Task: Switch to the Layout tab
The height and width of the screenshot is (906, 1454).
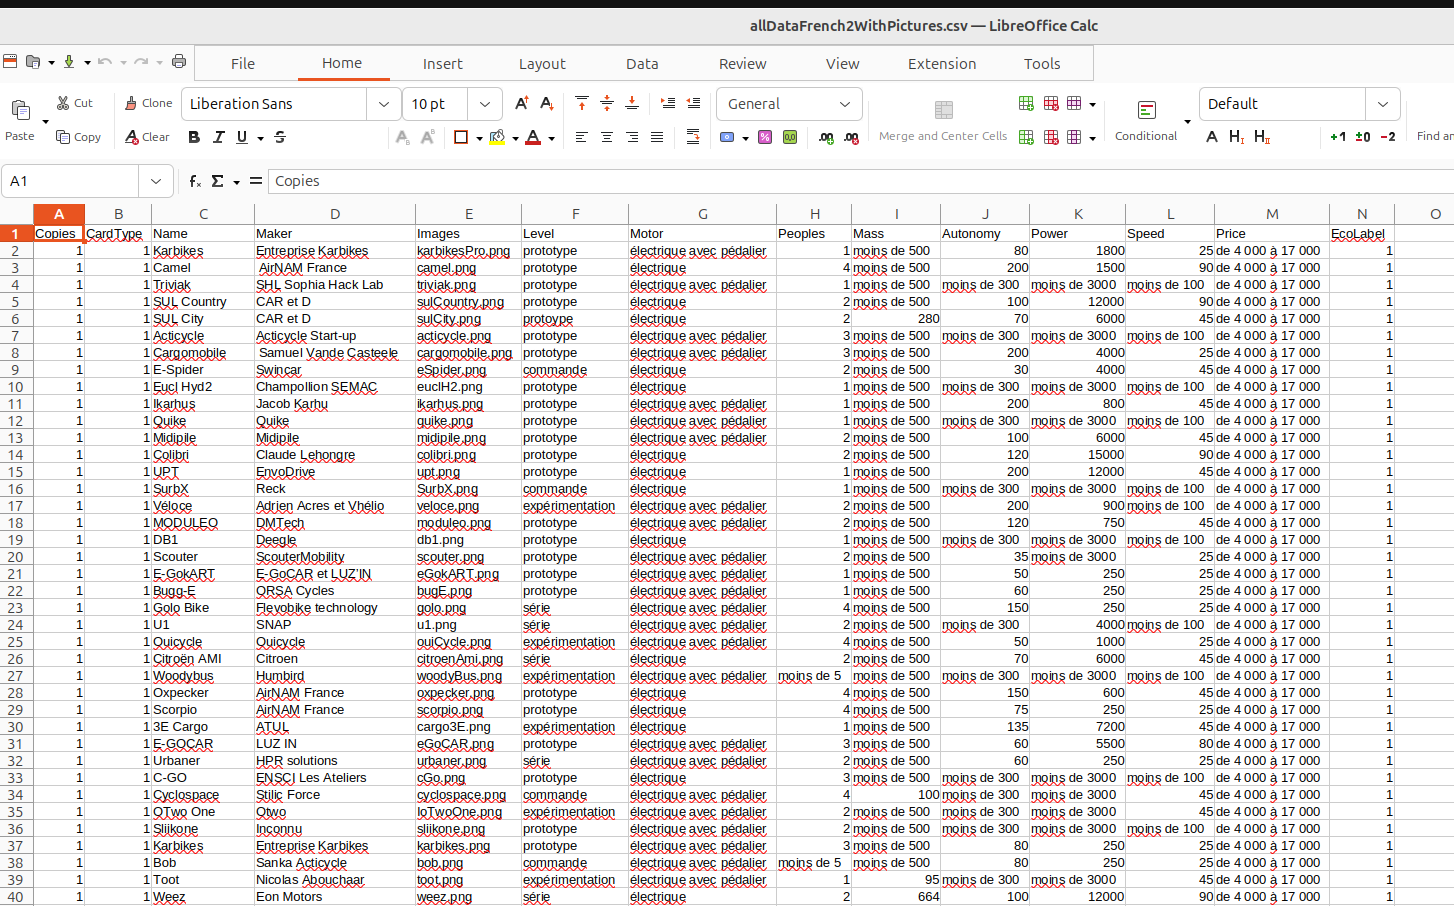Action: 542,64
